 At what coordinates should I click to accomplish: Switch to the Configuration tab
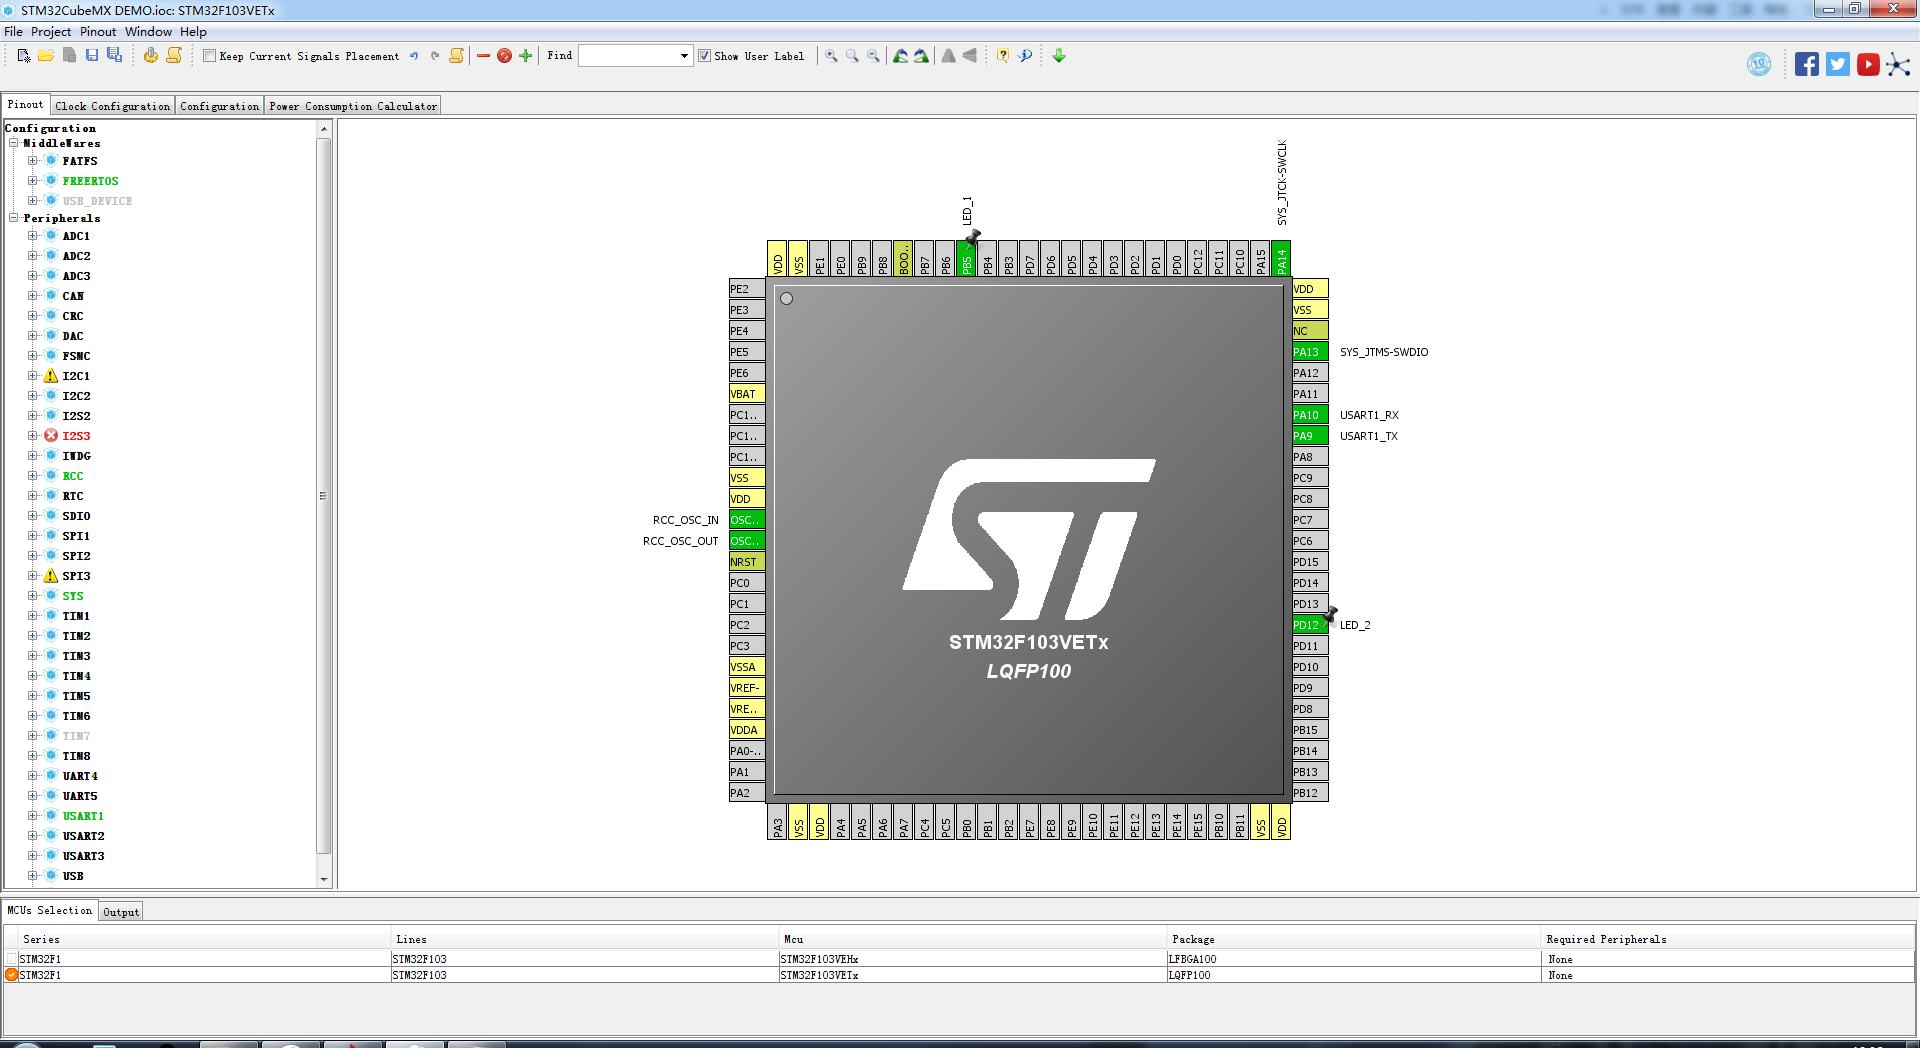219,106
